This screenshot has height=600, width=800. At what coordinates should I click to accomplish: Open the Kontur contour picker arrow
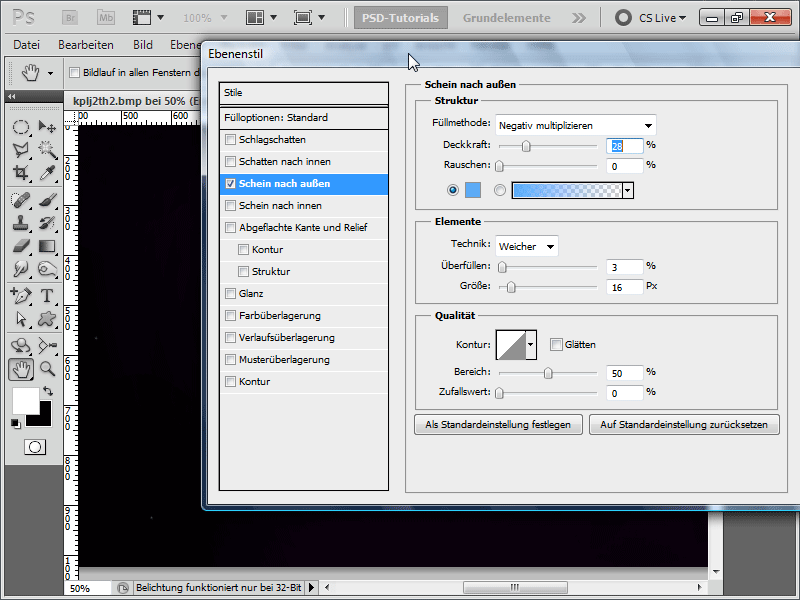[x=531, y=344]
